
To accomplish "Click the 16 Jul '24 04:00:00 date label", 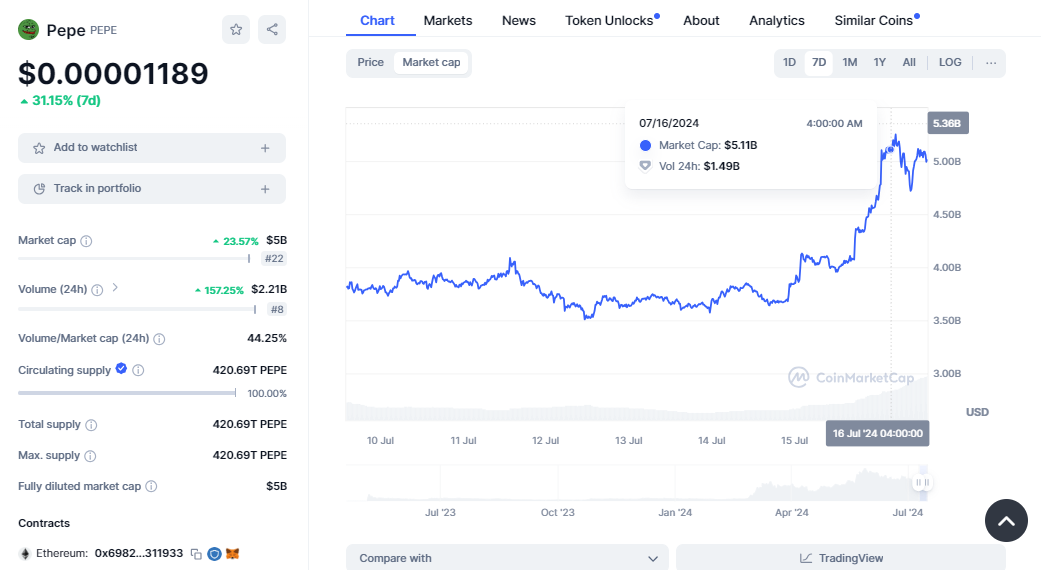I will tap(877, 433).
